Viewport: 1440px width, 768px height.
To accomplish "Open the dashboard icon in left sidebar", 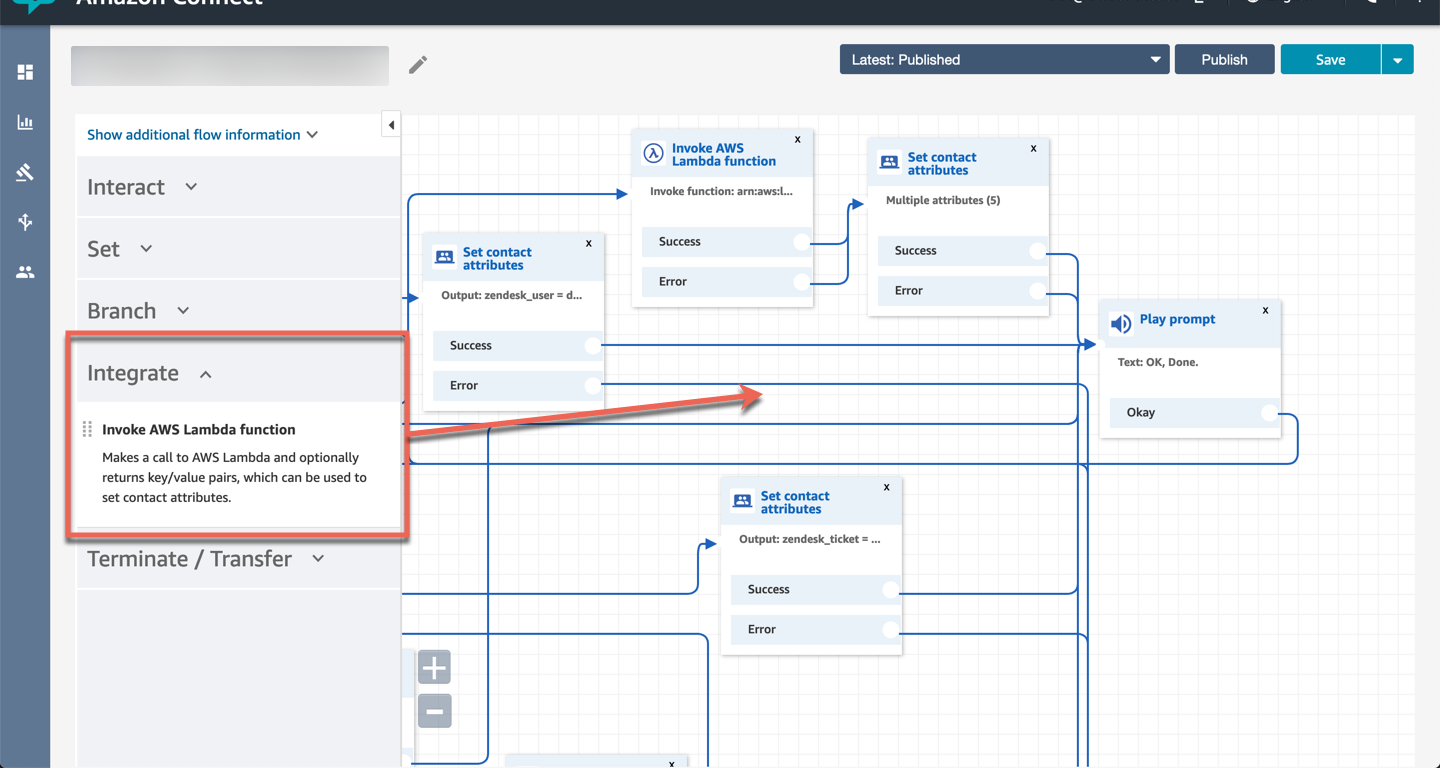I will (25, 72).
